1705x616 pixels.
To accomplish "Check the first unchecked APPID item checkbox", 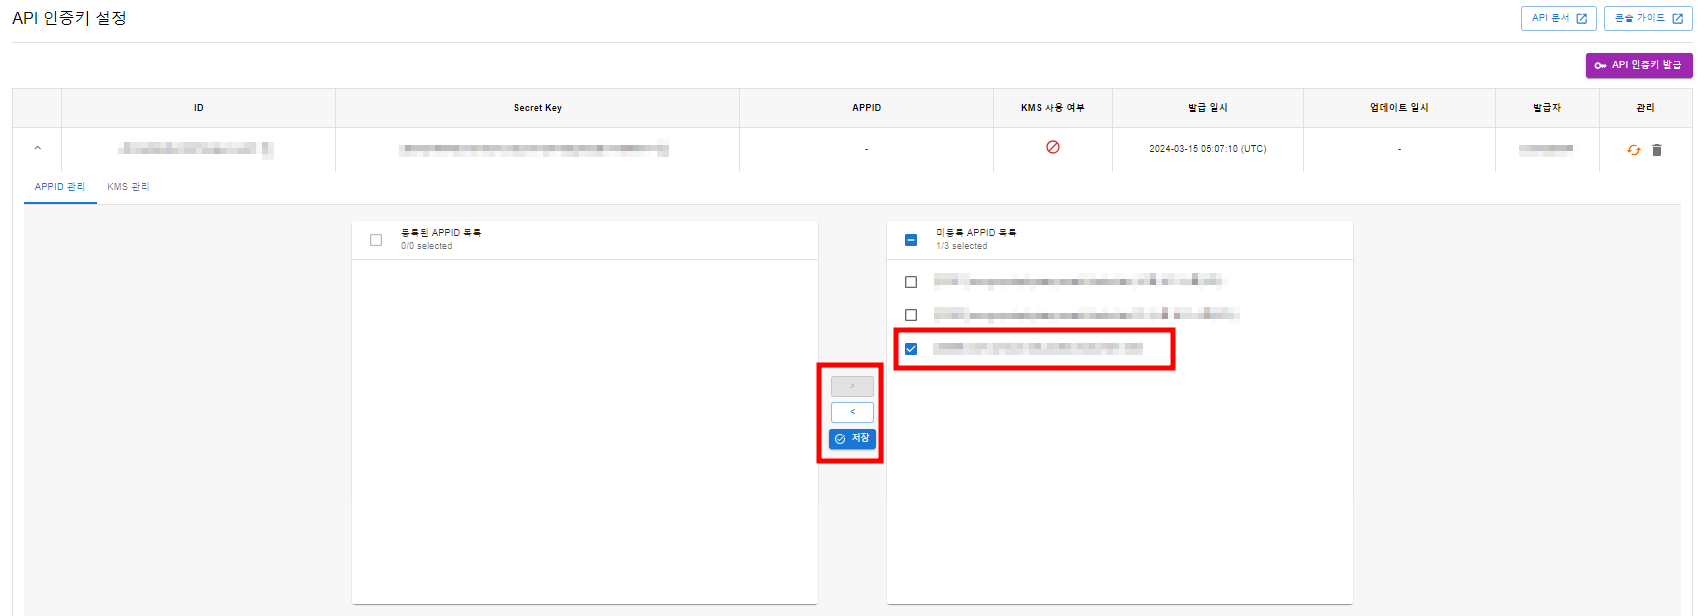I will click(x=911, y=282).
